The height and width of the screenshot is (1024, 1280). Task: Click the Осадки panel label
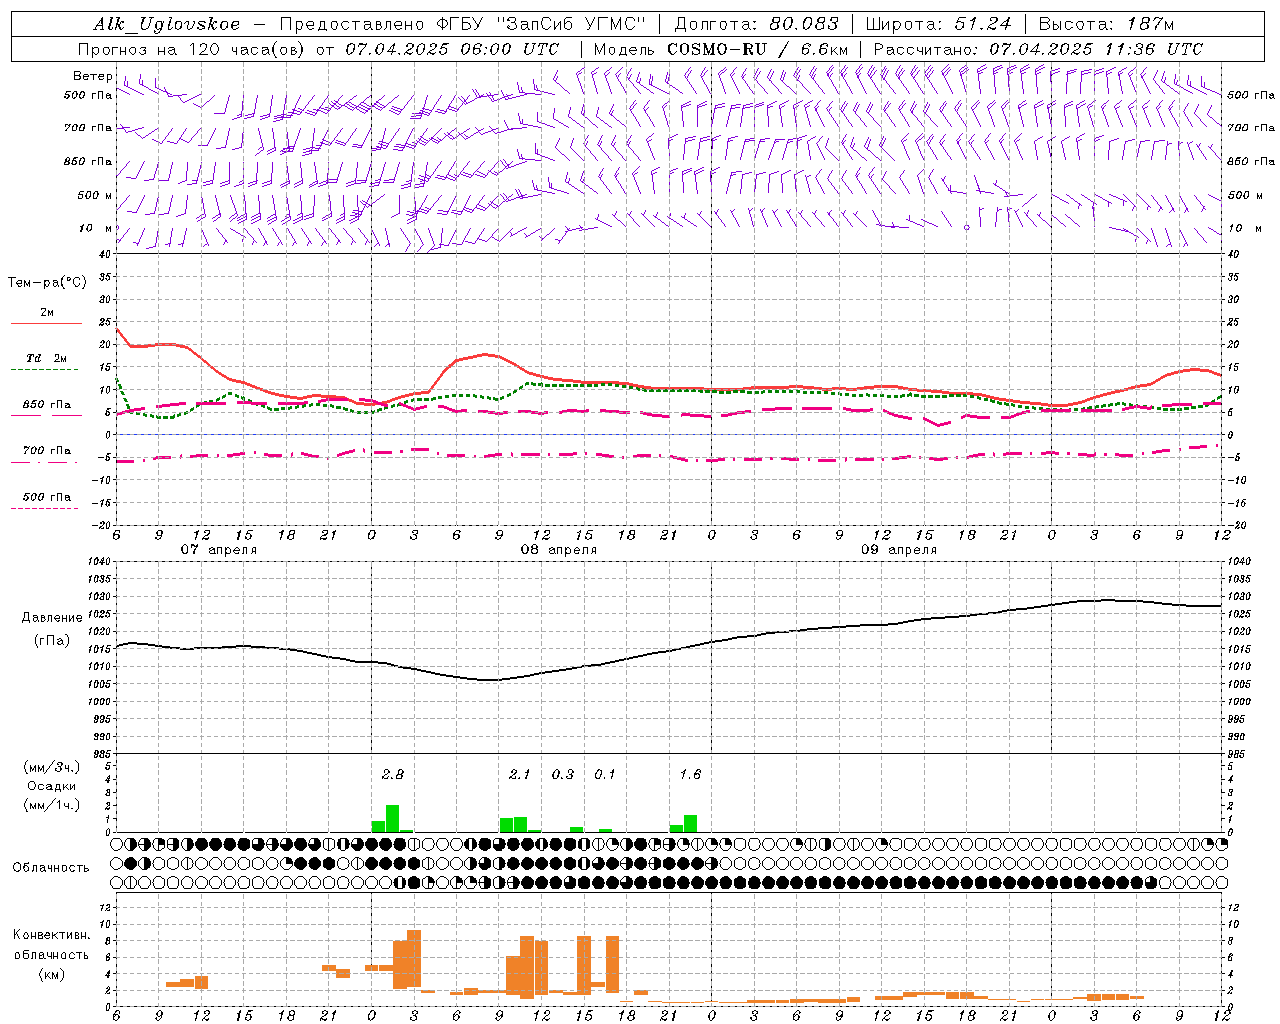pyautogui.click(x=51, y=786)
